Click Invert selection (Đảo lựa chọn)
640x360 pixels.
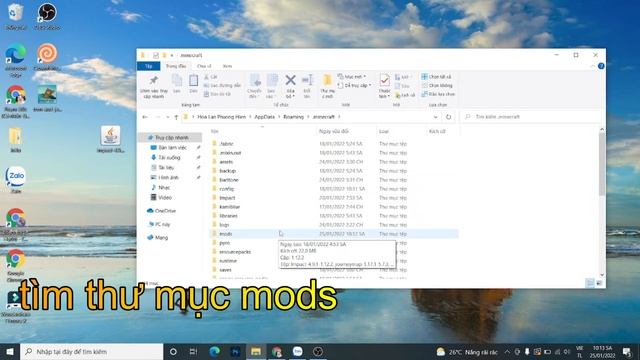(438, 94)
